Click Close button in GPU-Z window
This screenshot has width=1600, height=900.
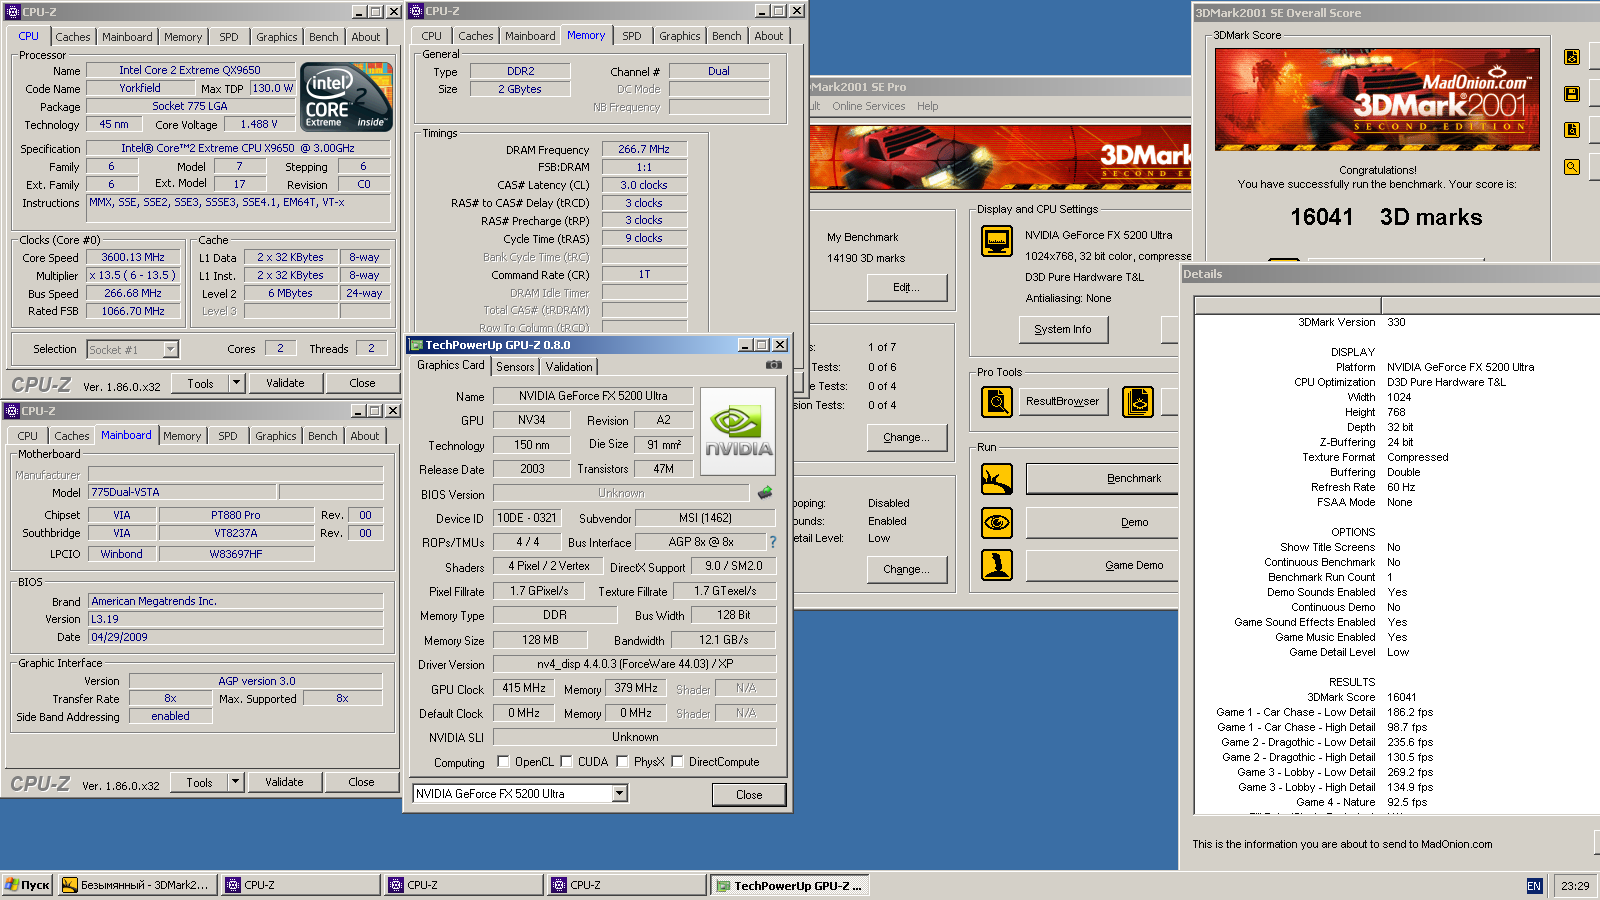point(749,795)
